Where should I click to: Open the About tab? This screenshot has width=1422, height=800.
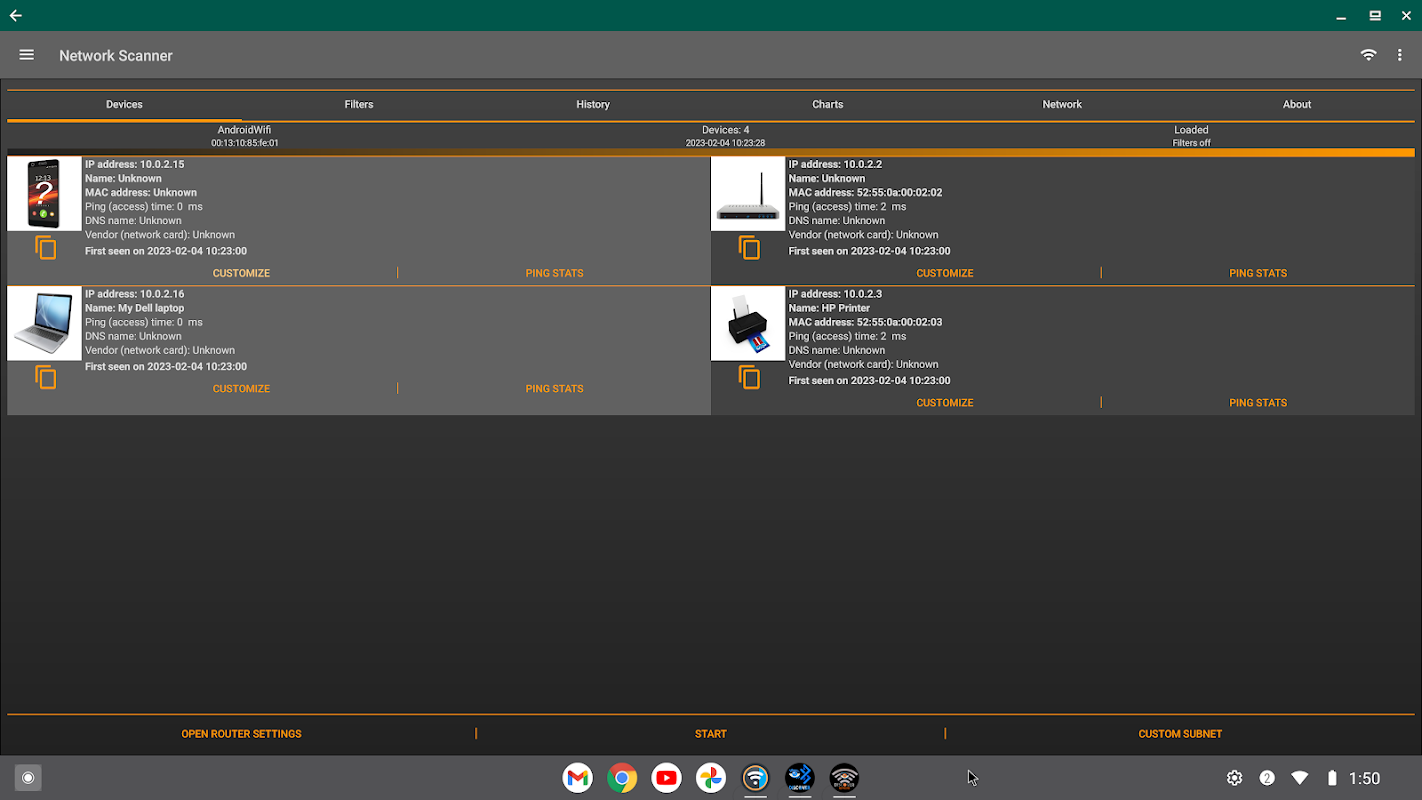[1297, 104]
